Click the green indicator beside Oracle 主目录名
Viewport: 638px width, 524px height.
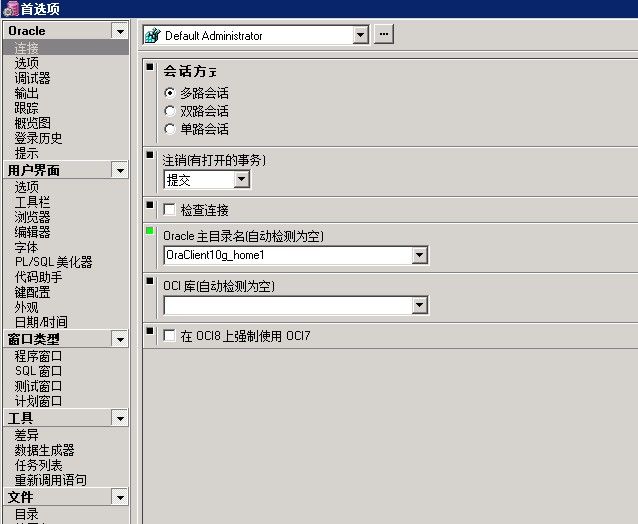click(150, 231)
